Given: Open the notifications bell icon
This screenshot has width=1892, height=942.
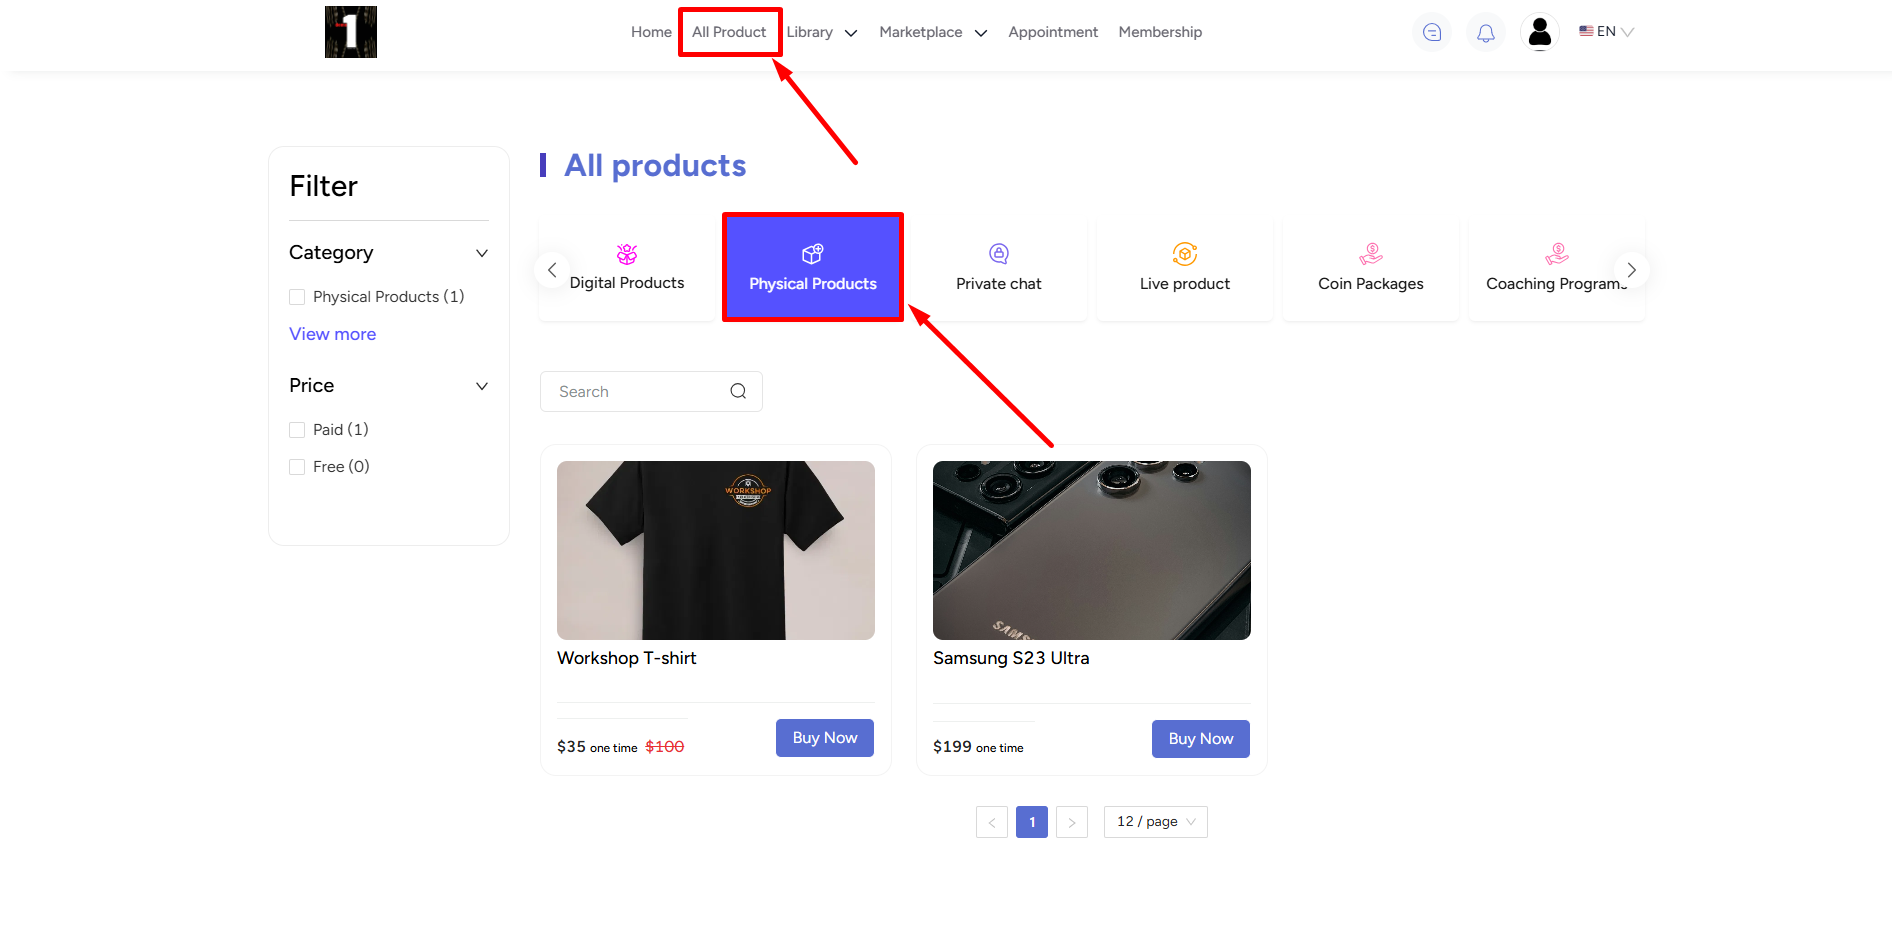Looking at the screenshot, I should point(1486,33).
